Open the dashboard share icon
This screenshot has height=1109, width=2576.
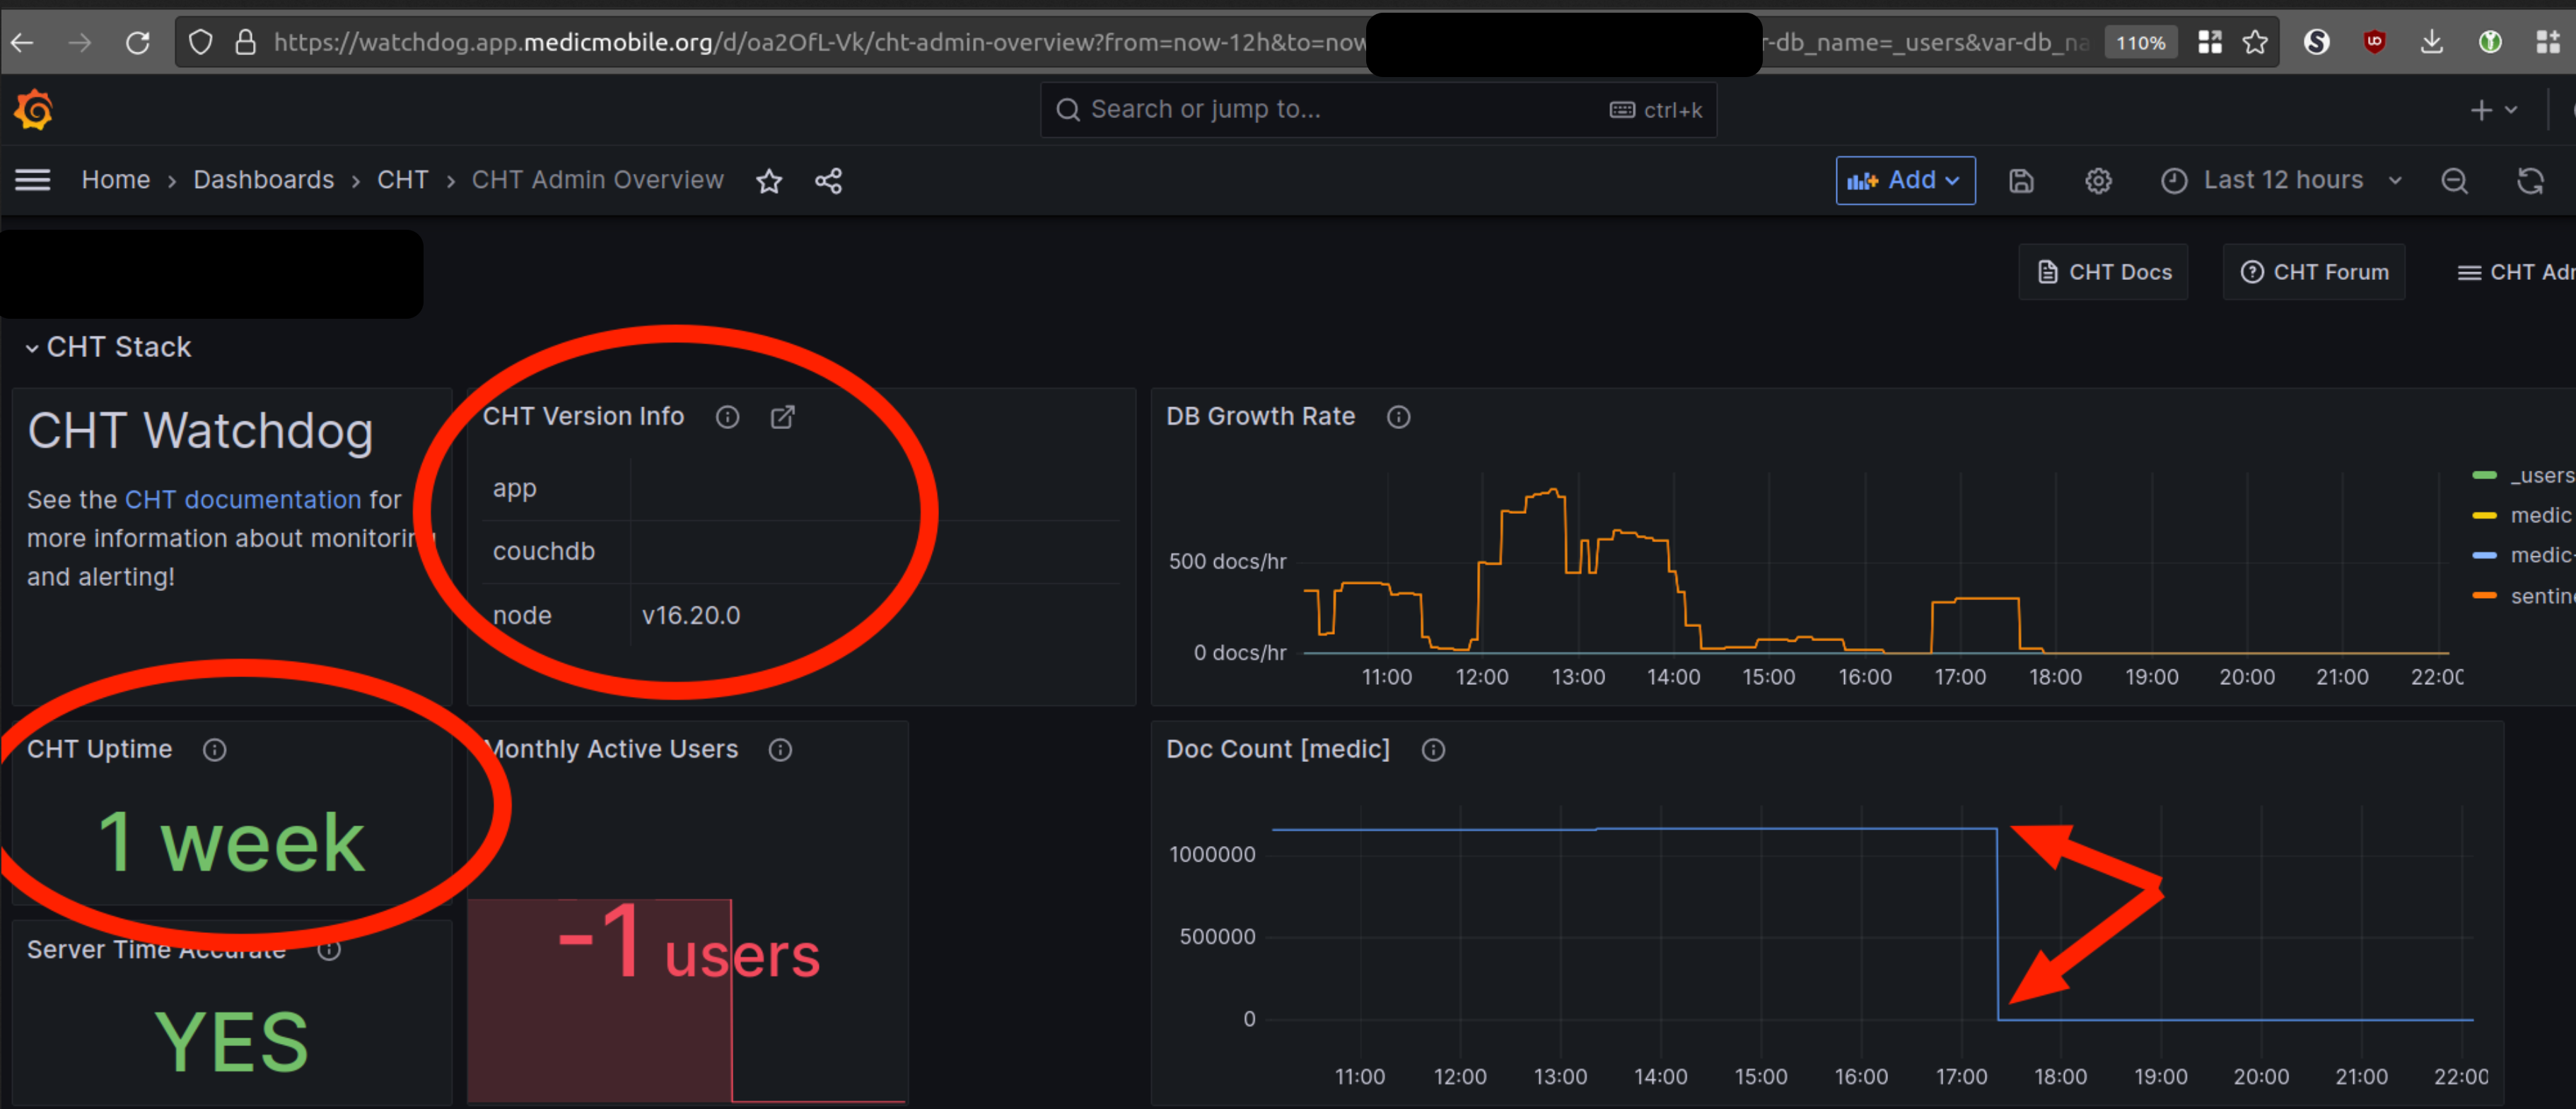pos(828,181)
